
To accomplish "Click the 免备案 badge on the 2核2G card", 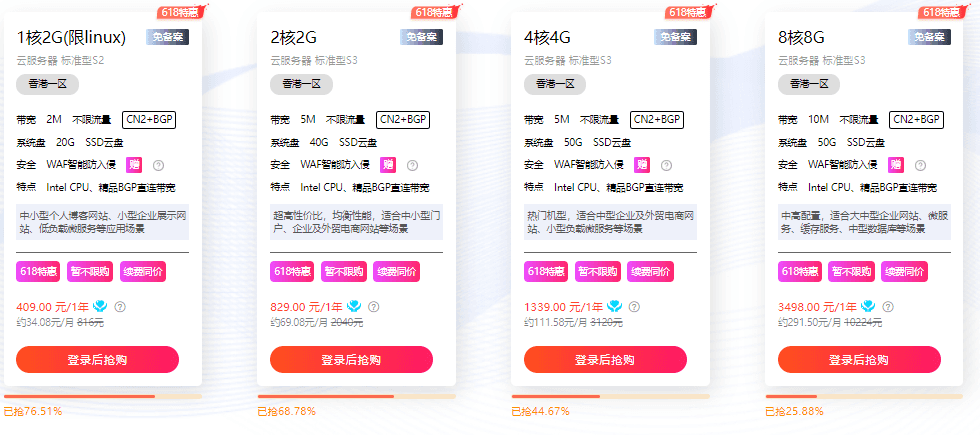I will click(x=422, y=37).
